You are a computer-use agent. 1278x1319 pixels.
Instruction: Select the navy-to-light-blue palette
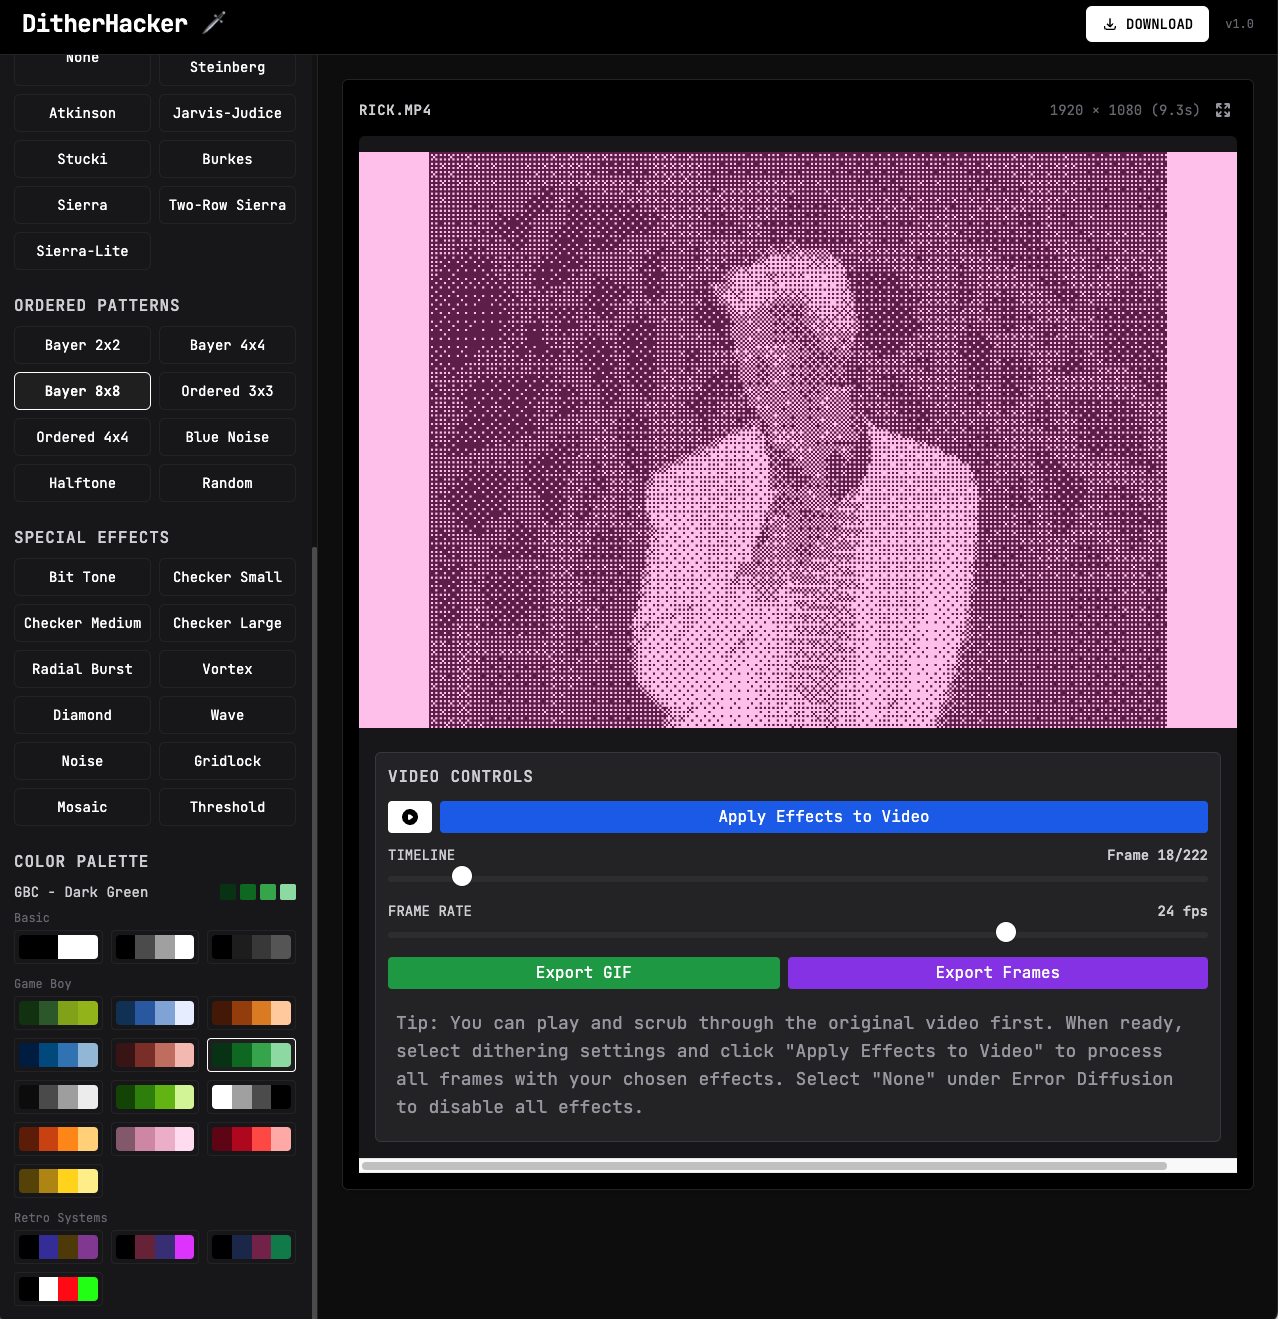[x=58, y=1055]
